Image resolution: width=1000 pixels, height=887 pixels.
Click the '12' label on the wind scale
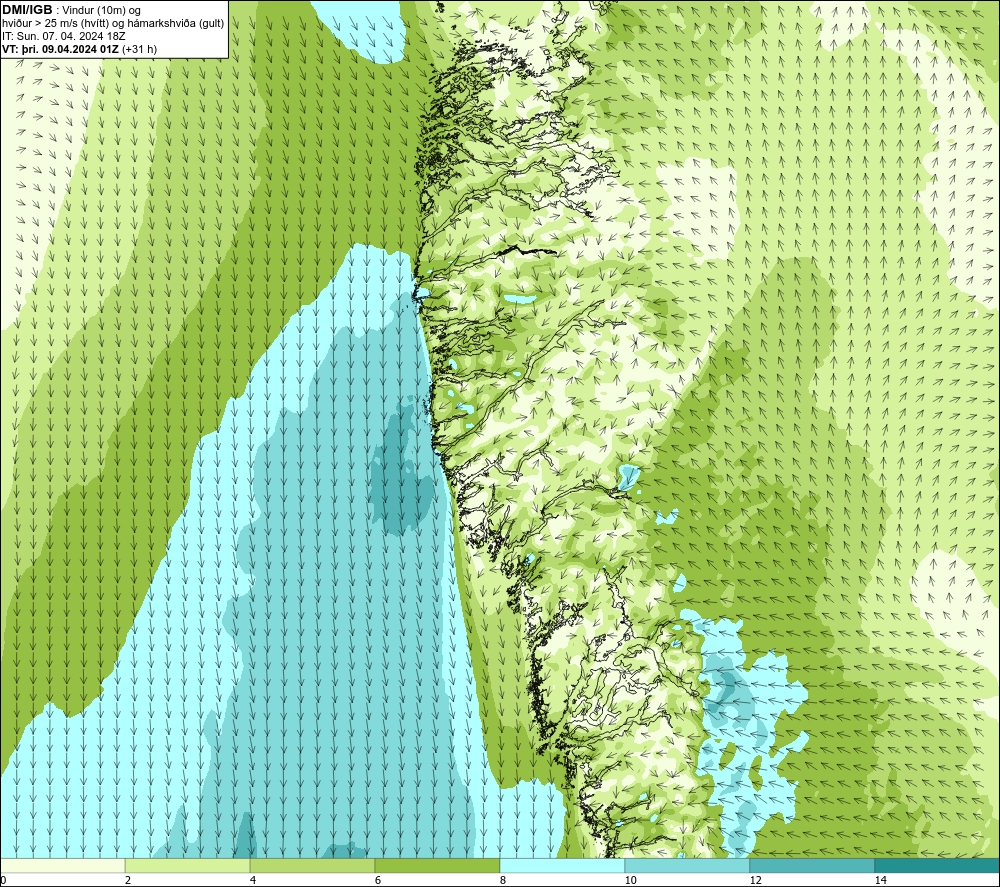click(x=756, y=881)
